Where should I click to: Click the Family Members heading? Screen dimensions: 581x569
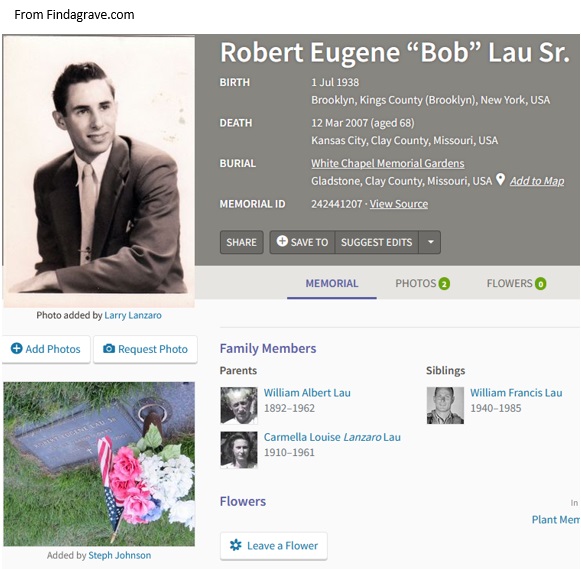pos(268,348)
